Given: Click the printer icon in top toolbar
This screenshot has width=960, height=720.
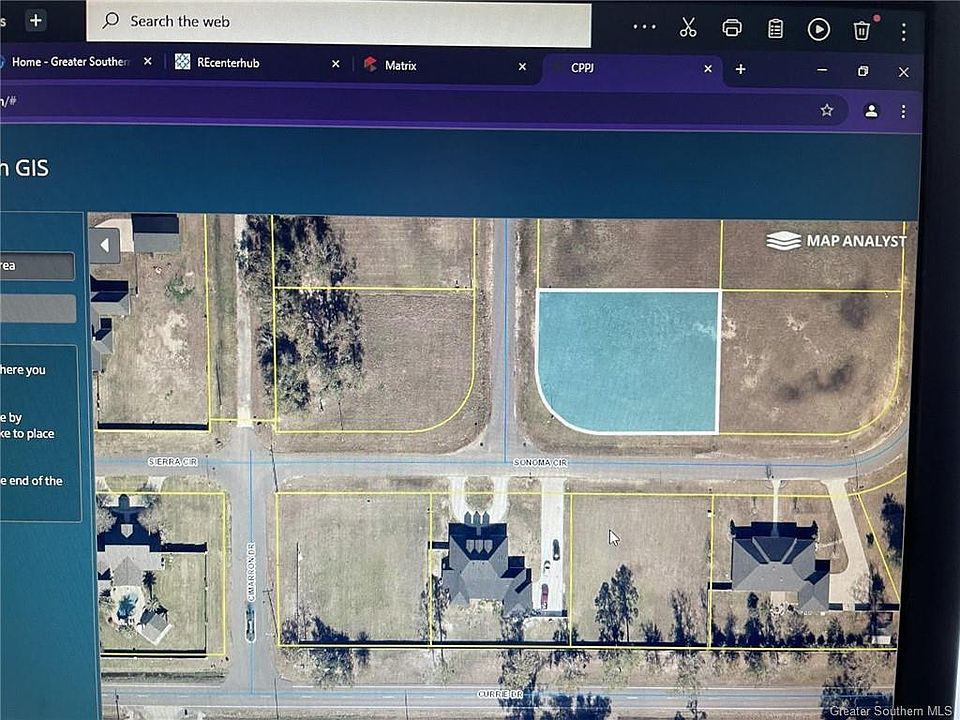Looking at the screenshot, I should [x=732, y=28].
